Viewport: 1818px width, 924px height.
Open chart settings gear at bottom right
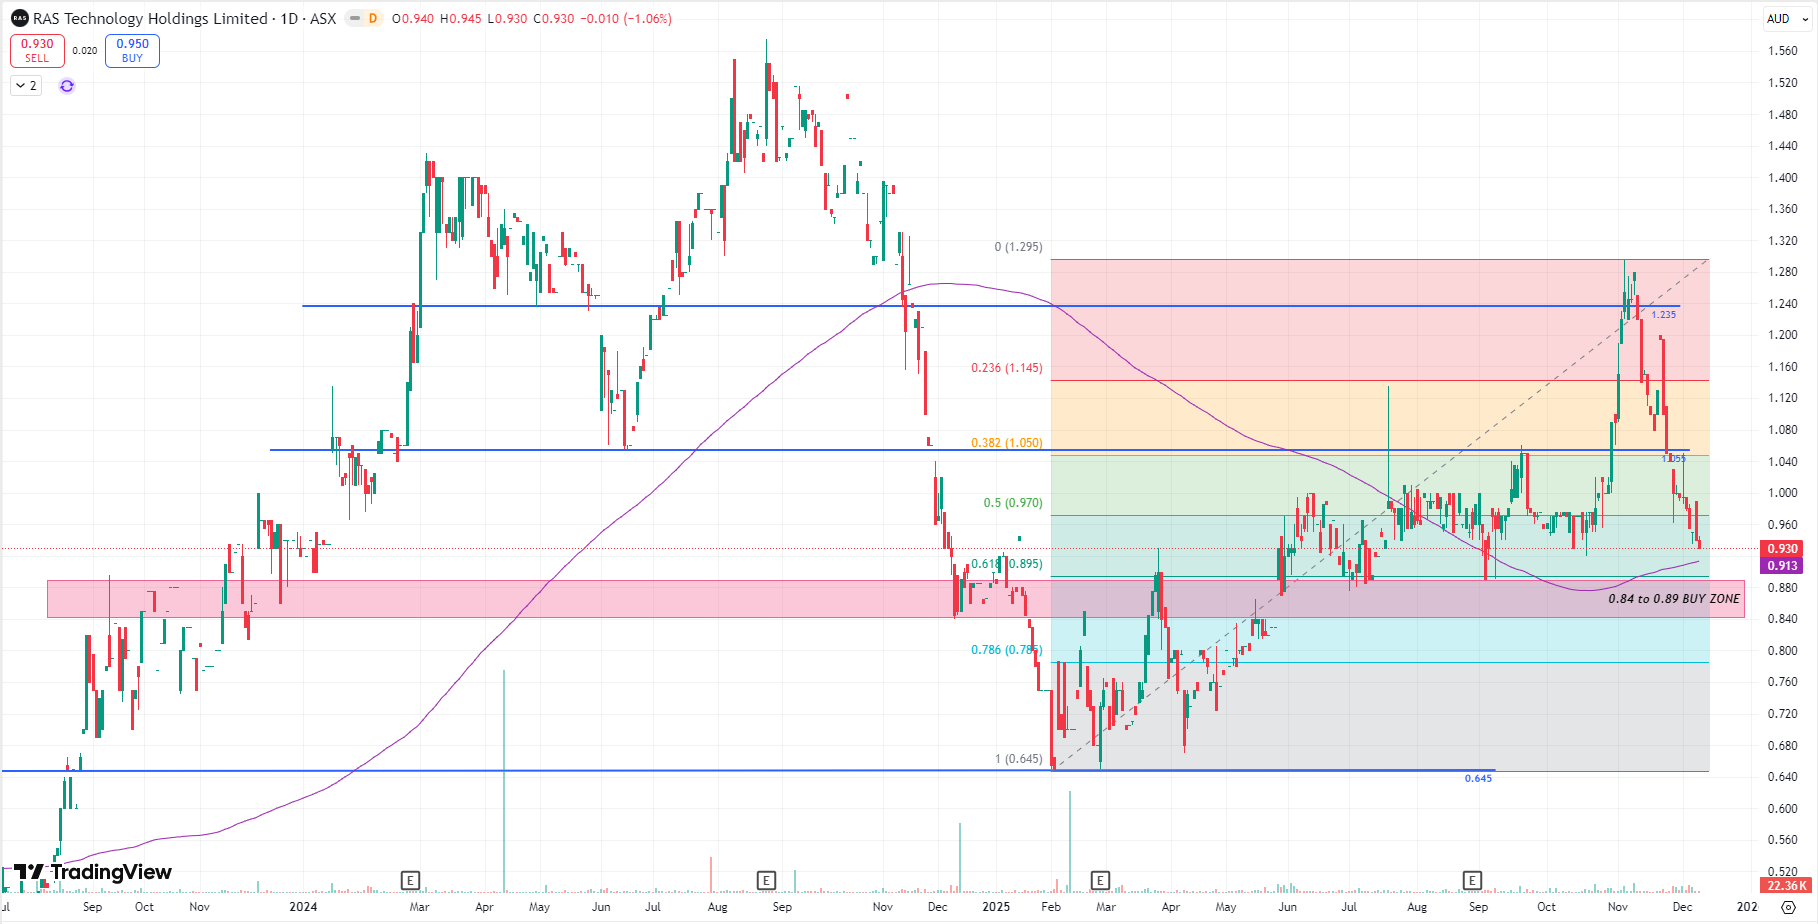1789,907
